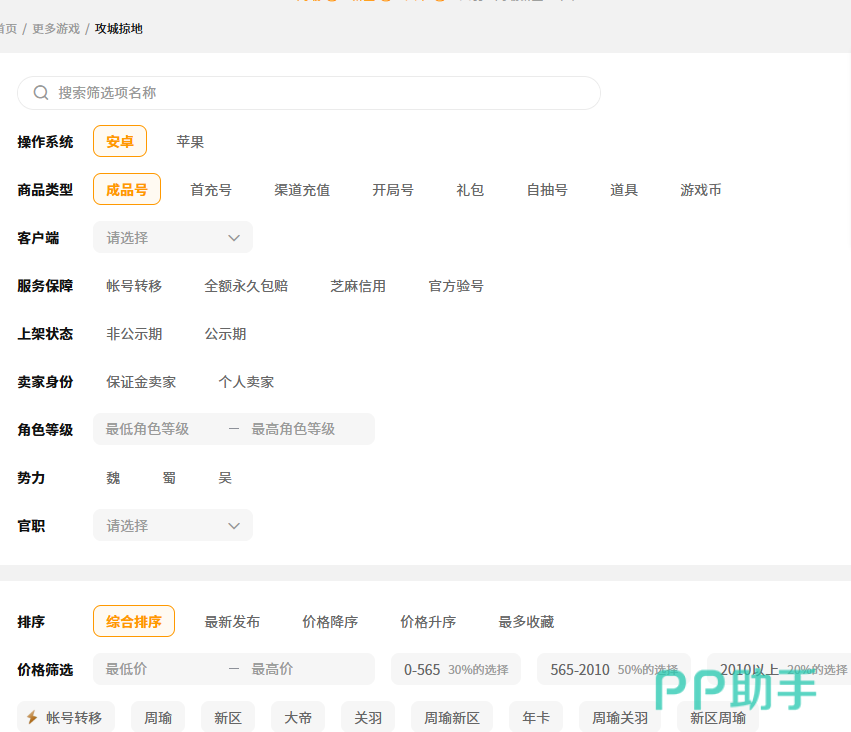Select the 0-565 price range
Viewport: 851px width, 732px height.
point(456,670)
